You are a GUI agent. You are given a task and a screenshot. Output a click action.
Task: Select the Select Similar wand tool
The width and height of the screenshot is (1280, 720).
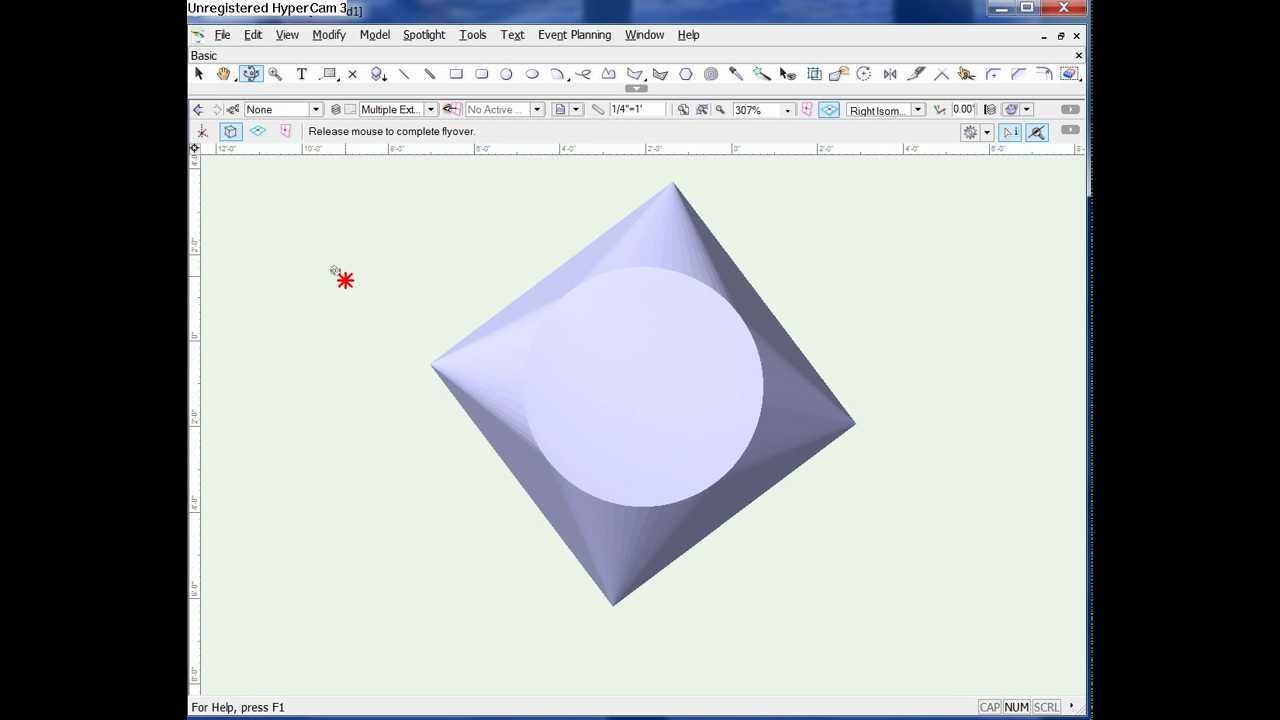click(762, 74)
